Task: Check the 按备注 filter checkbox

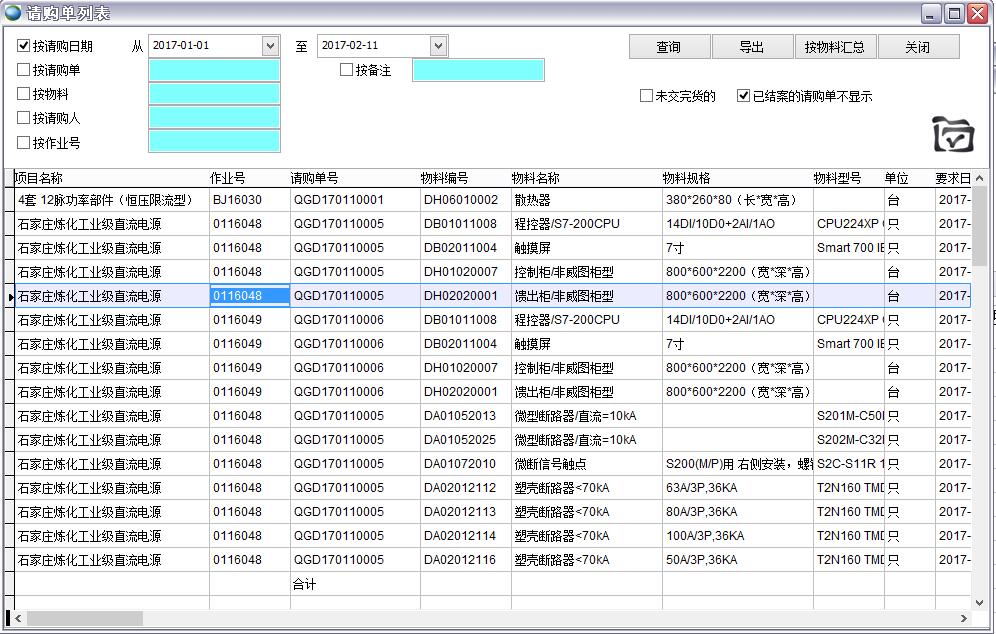Action: 347,70
